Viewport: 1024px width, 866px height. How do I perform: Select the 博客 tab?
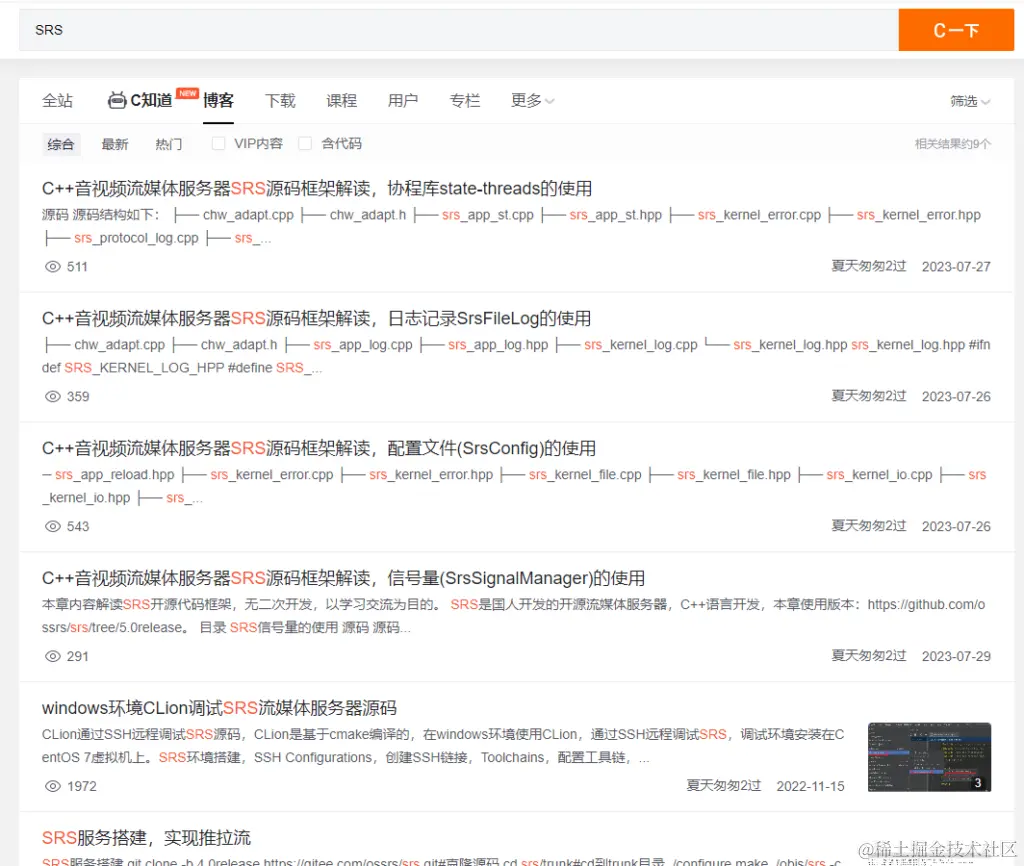pos(218,101)
